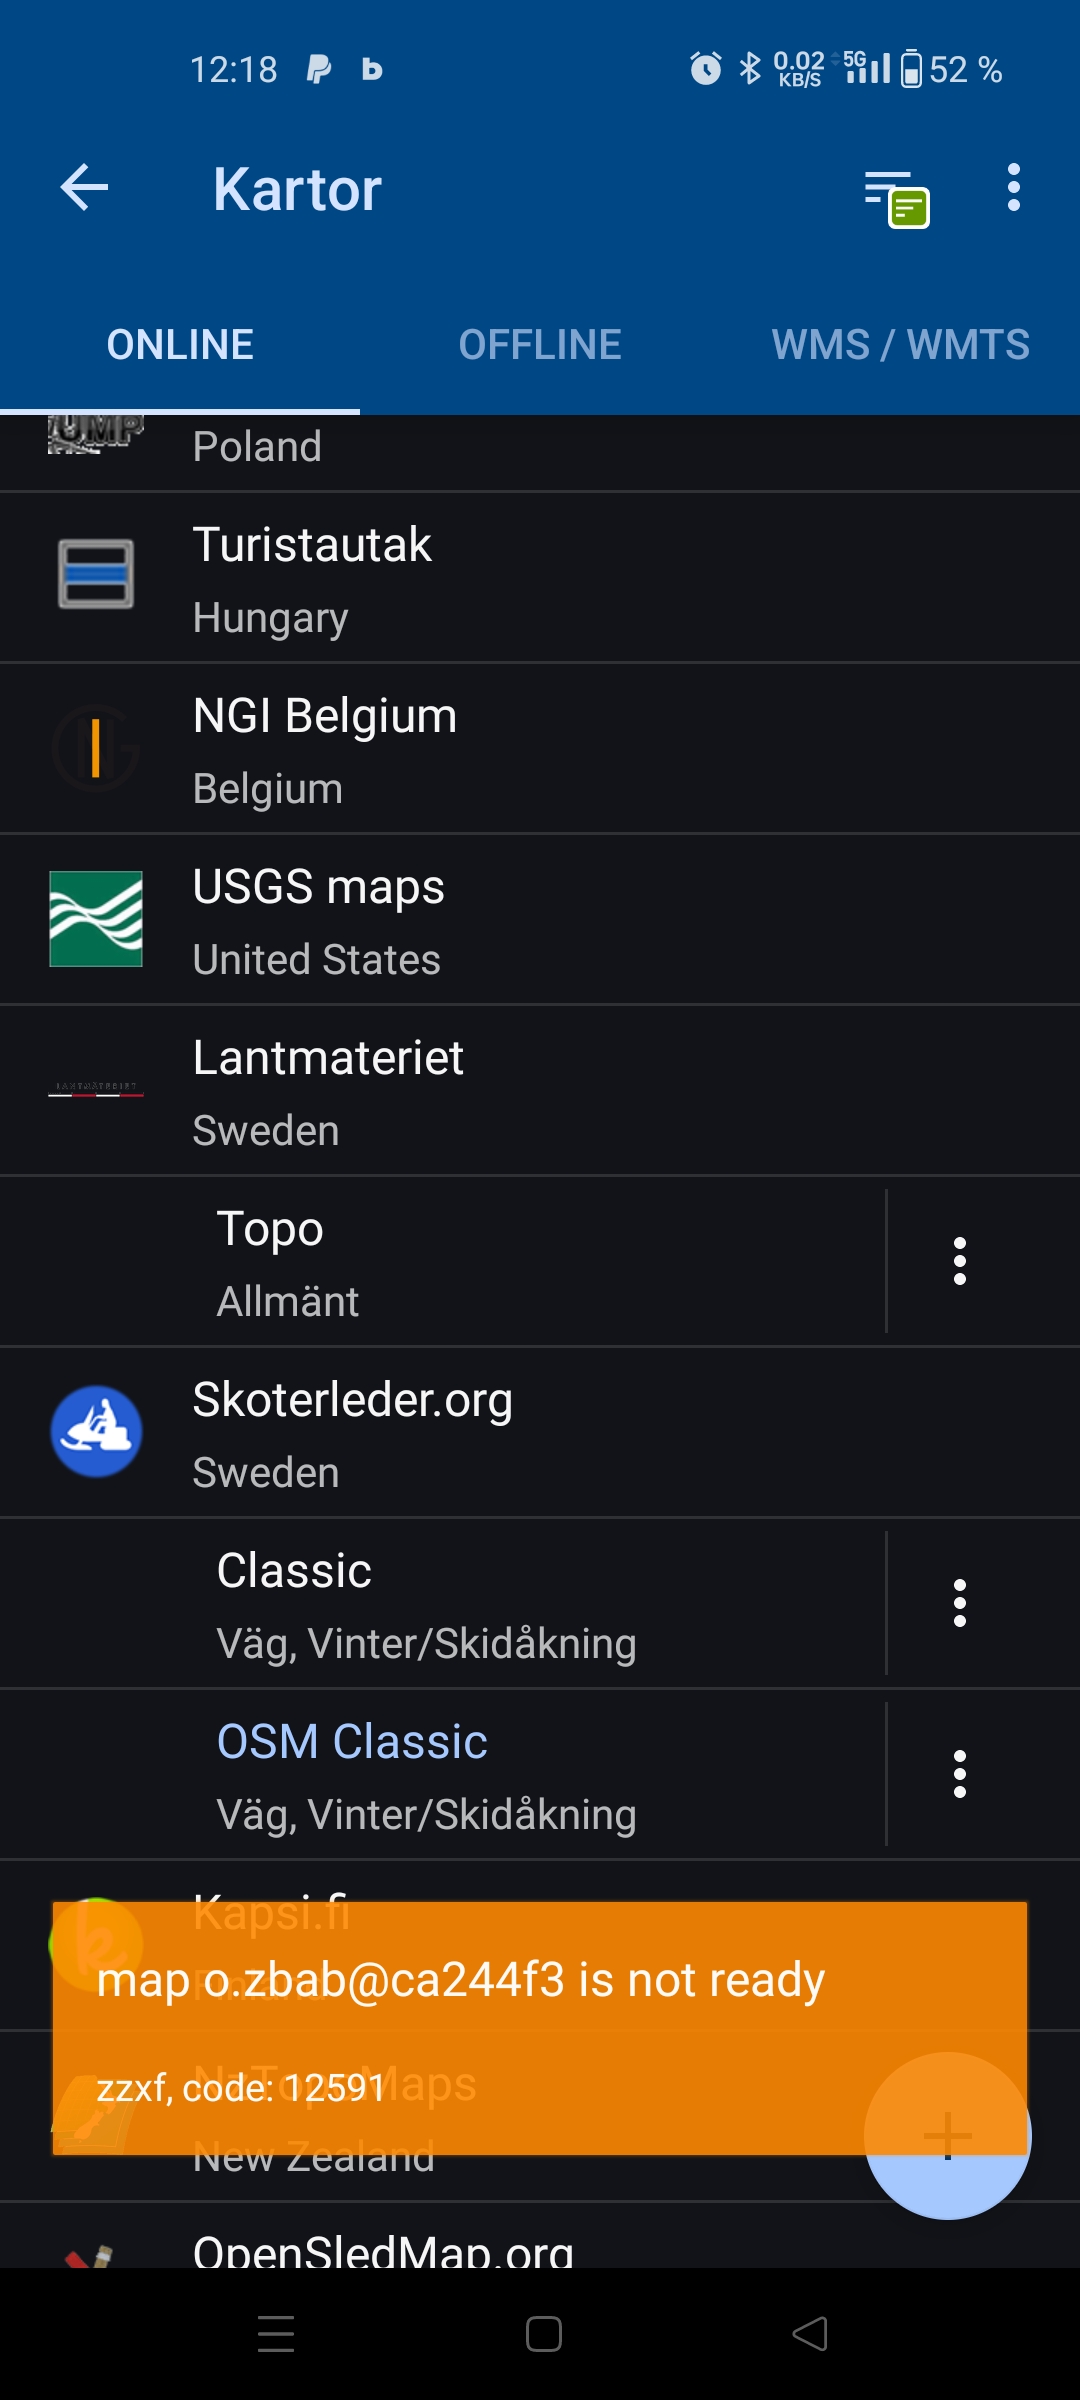Screen dimensions: 1080x2400
Task: Tap the USGS maps green logo
Action: [x=96, y=919]
